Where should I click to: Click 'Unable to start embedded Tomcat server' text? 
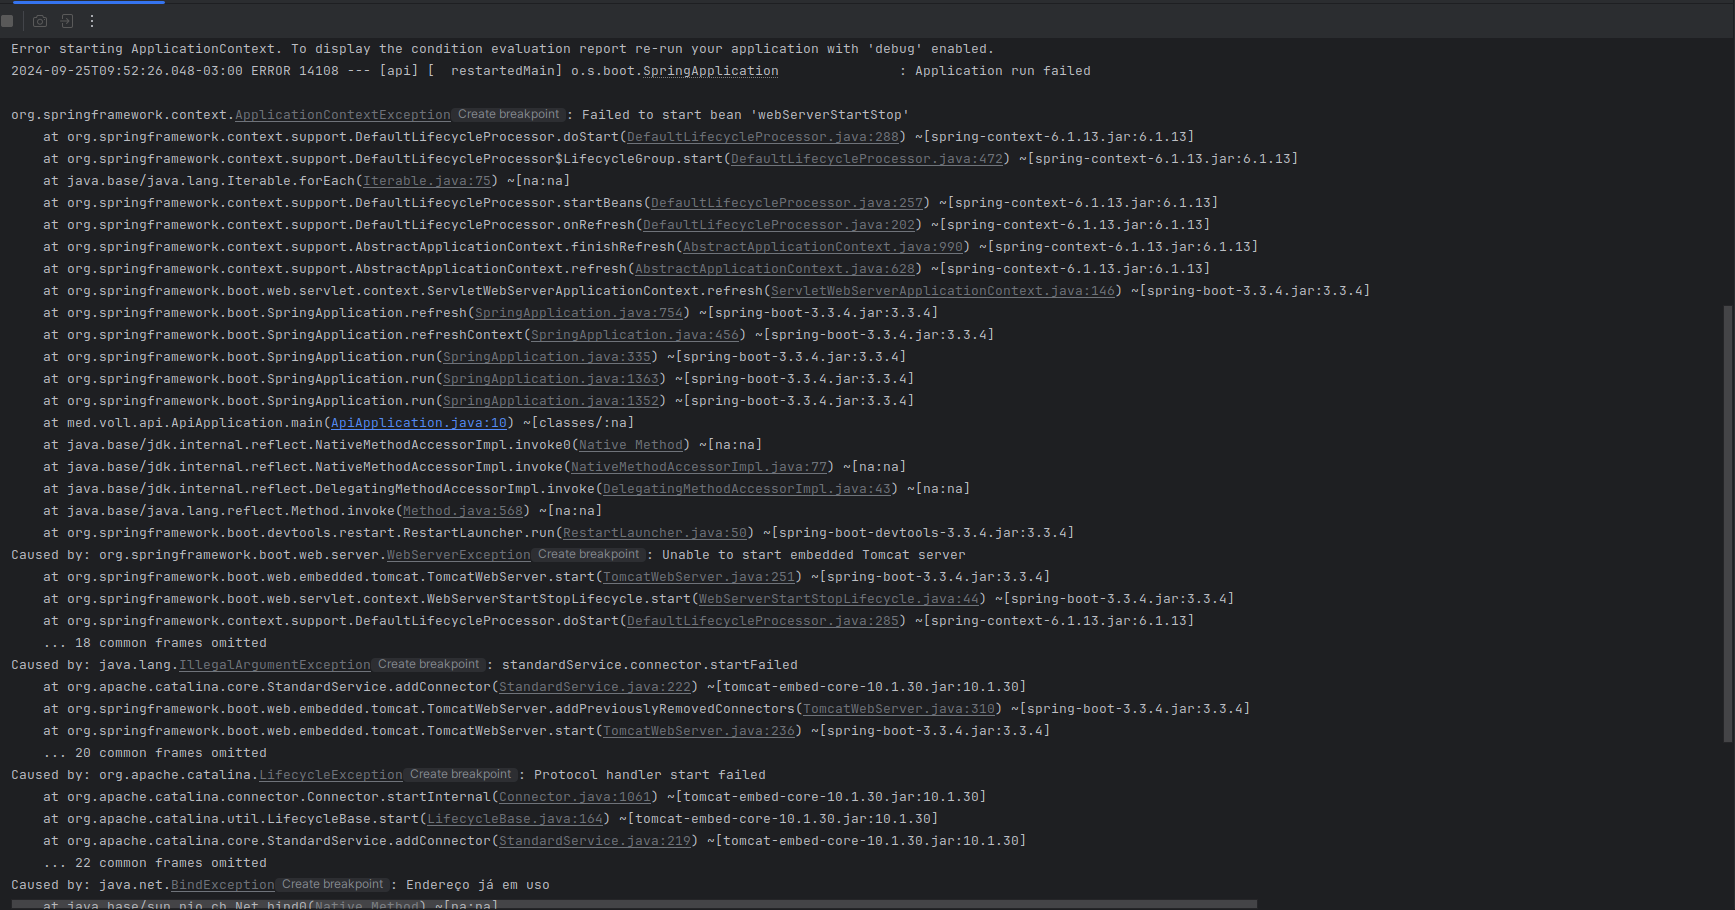814,555
